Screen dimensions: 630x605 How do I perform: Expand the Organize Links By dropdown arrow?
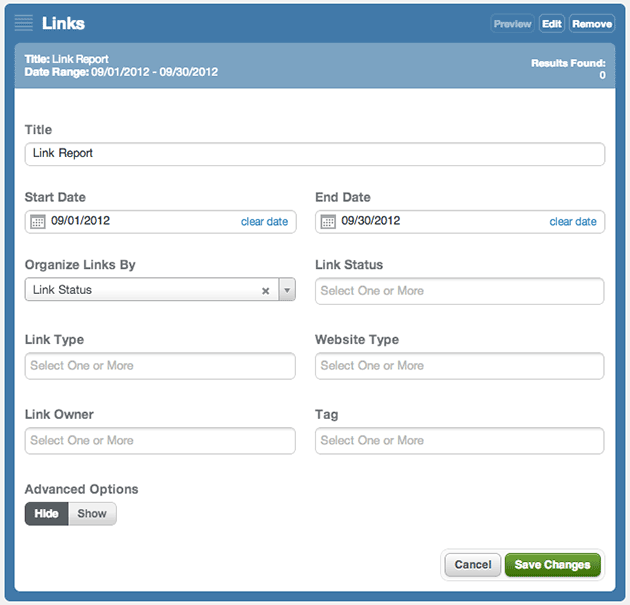[x=287, y=290]
